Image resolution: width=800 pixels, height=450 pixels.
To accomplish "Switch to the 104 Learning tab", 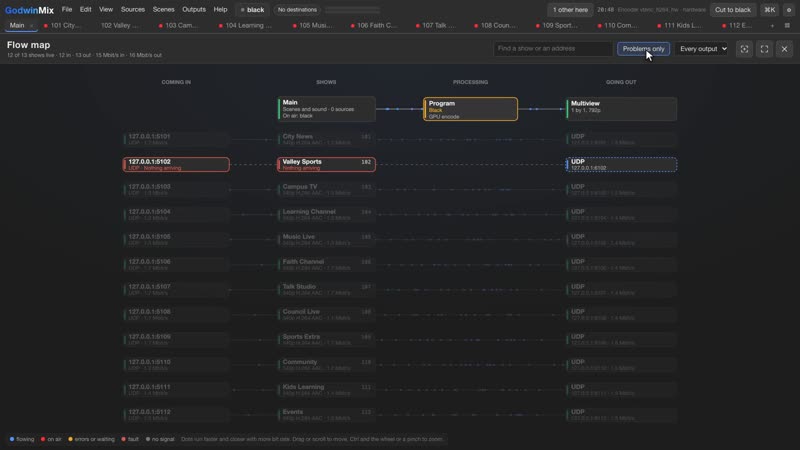I will coord(245,26).
